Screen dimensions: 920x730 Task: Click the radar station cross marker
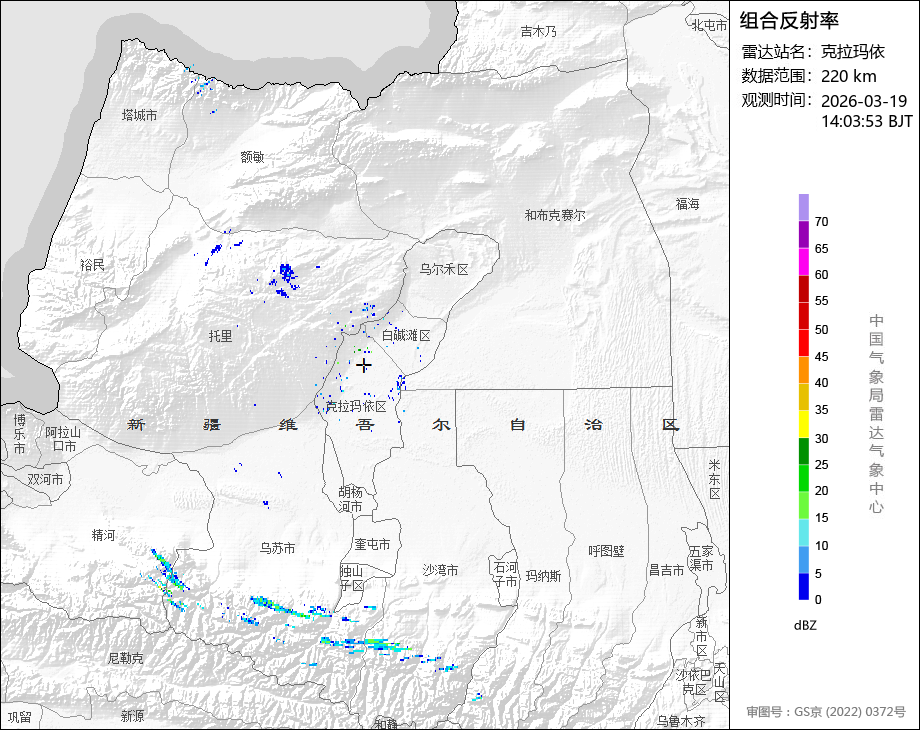coord(364,366)
